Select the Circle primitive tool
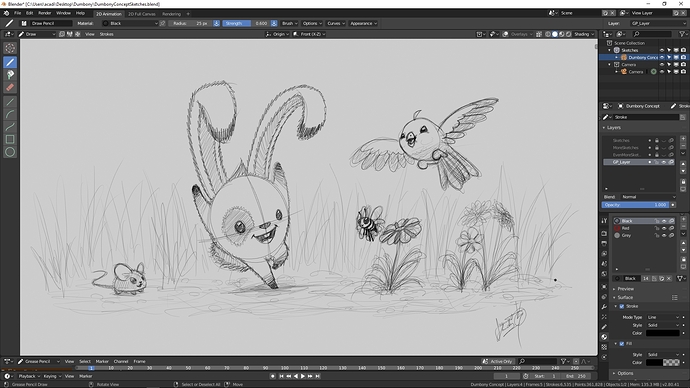690x388 pixels. 10,152
